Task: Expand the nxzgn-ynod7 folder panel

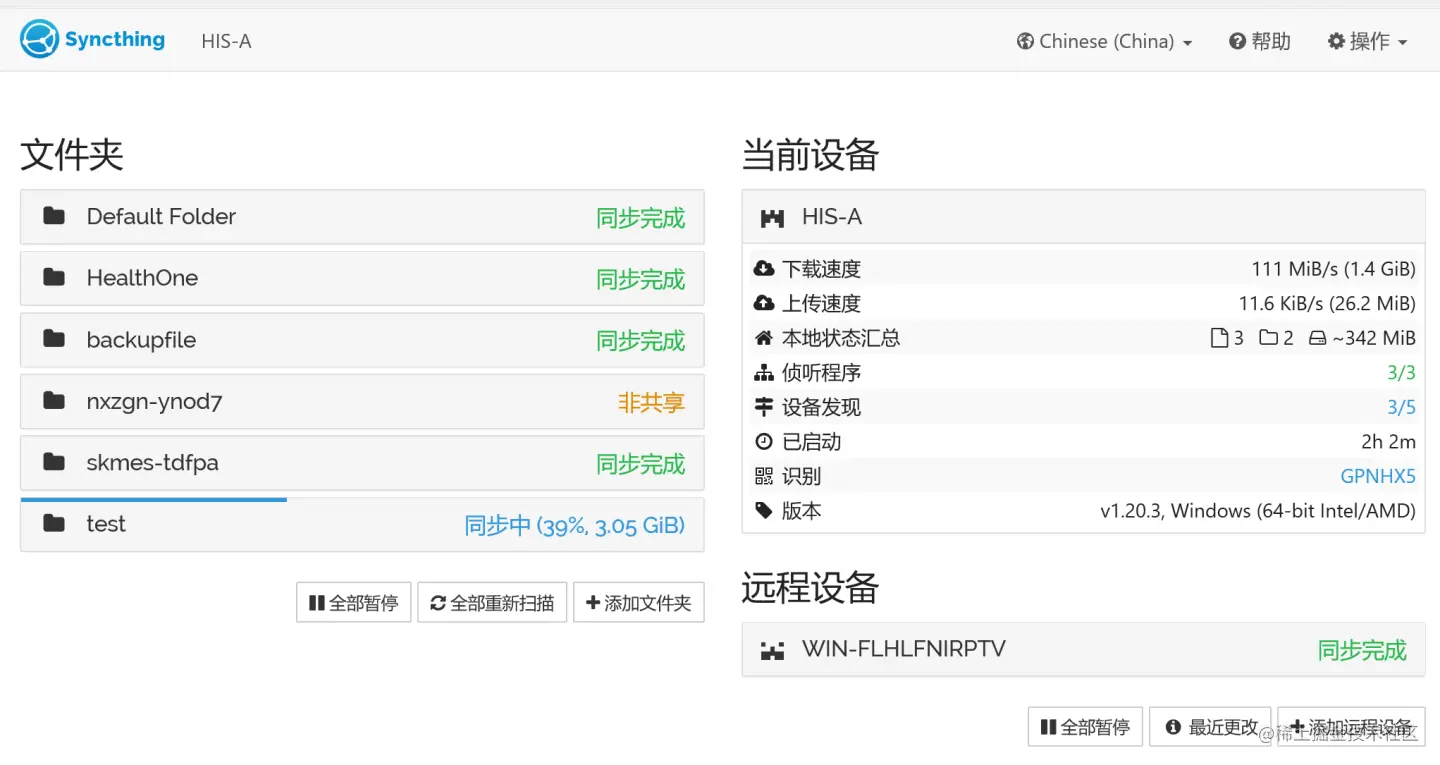Action: tap(362, 401)
